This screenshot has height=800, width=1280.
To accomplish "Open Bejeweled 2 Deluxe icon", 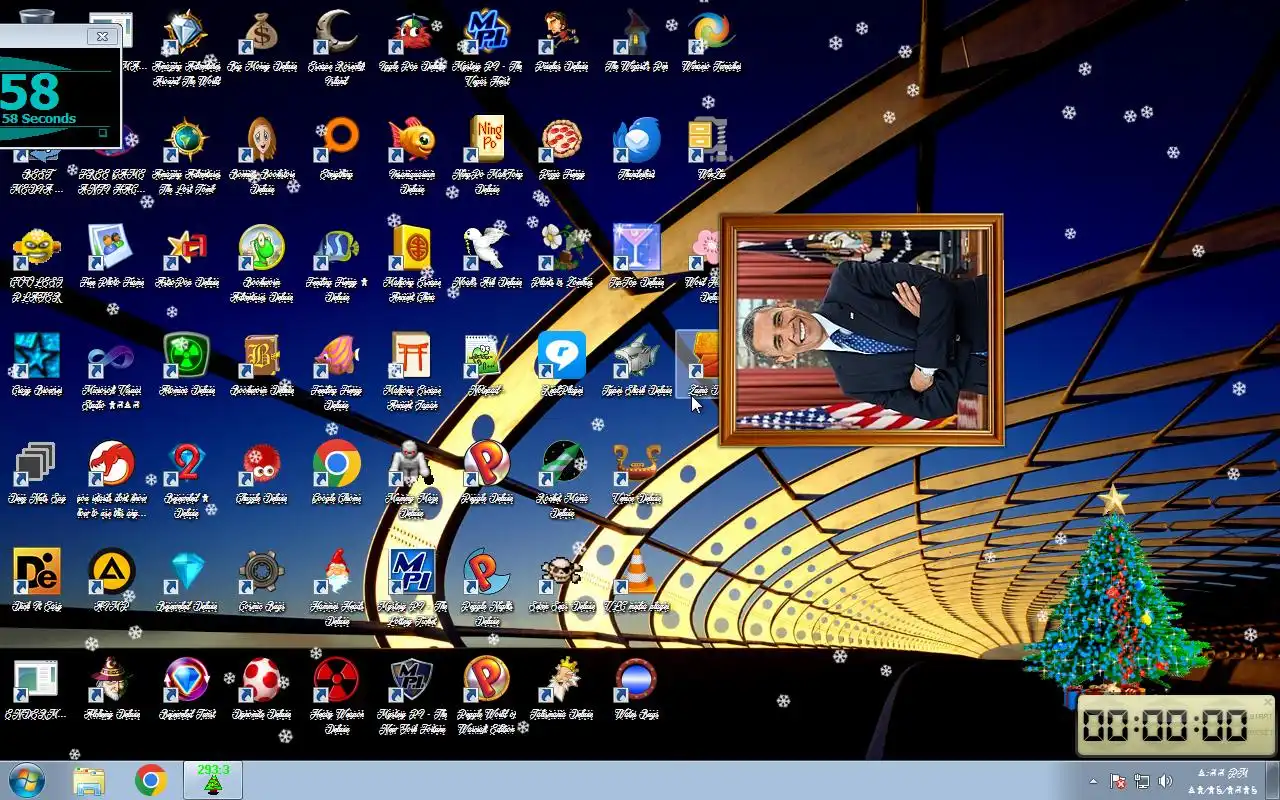I will (186, 464).
